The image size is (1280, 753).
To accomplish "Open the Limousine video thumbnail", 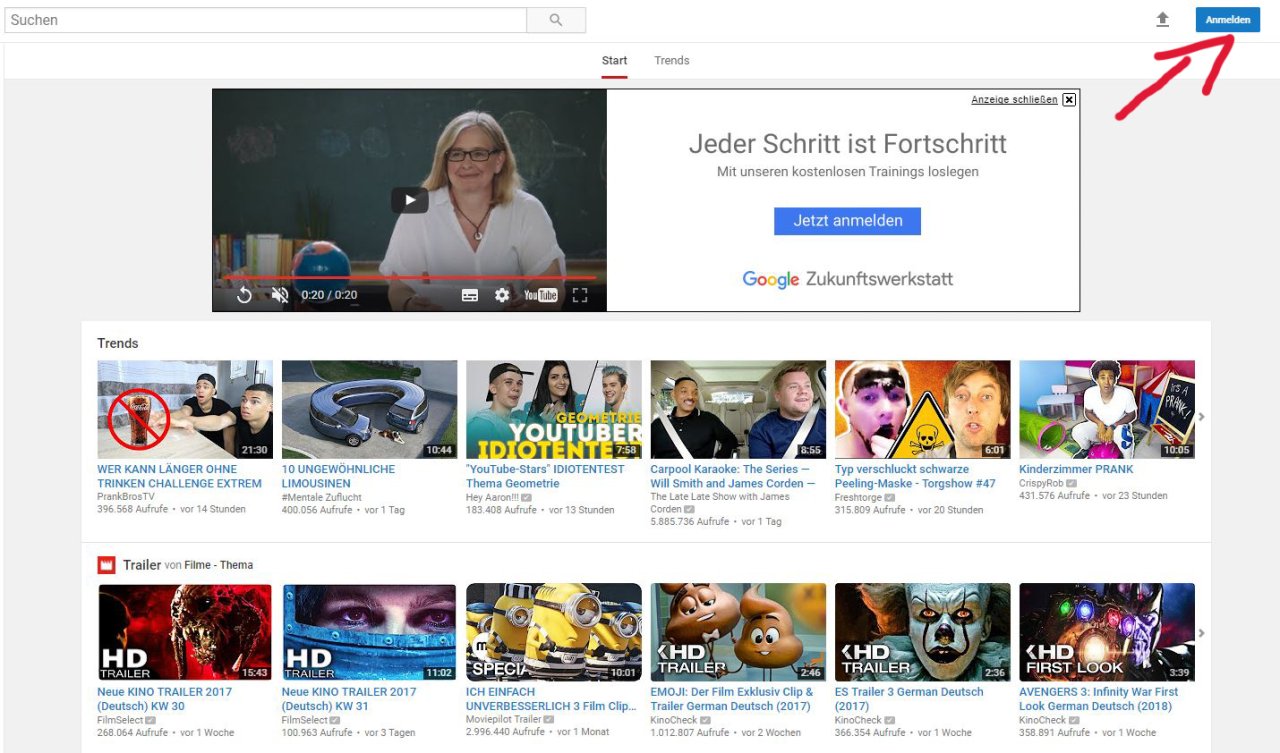I will pos(370,410).
